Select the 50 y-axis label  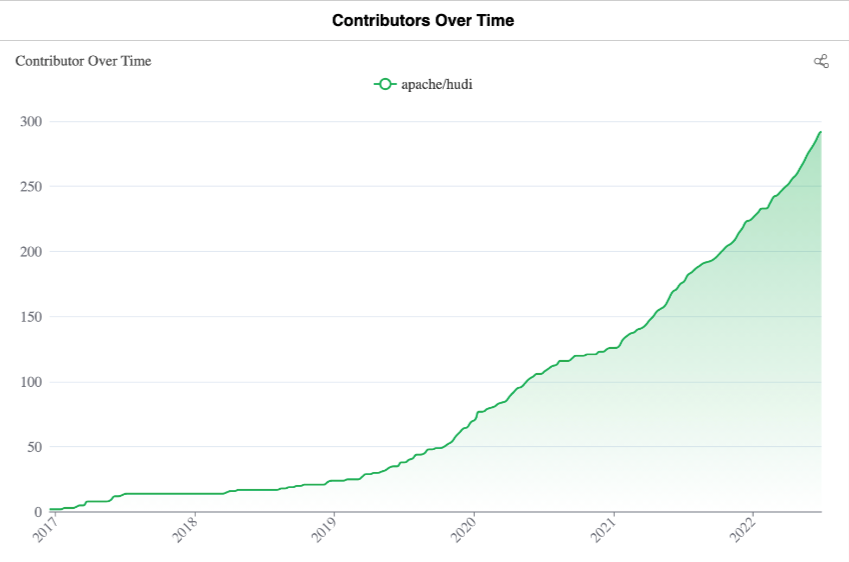35,447
